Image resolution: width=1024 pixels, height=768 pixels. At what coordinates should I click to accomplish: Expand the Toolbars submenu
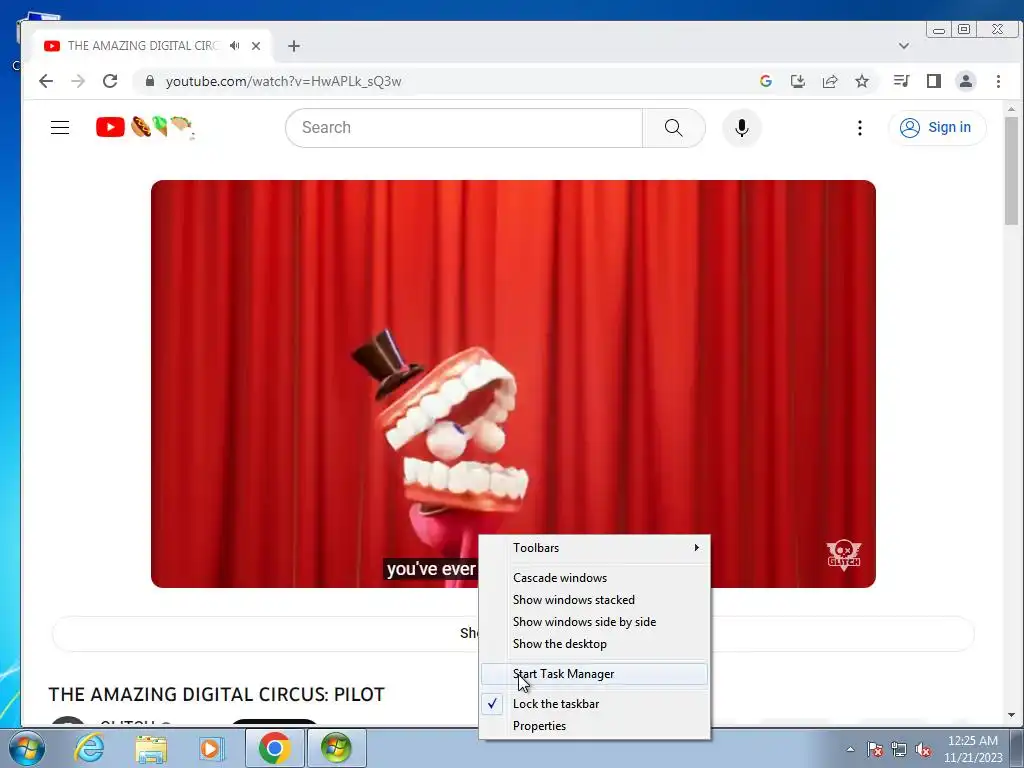pyautogui.click(x=594, y=548)
